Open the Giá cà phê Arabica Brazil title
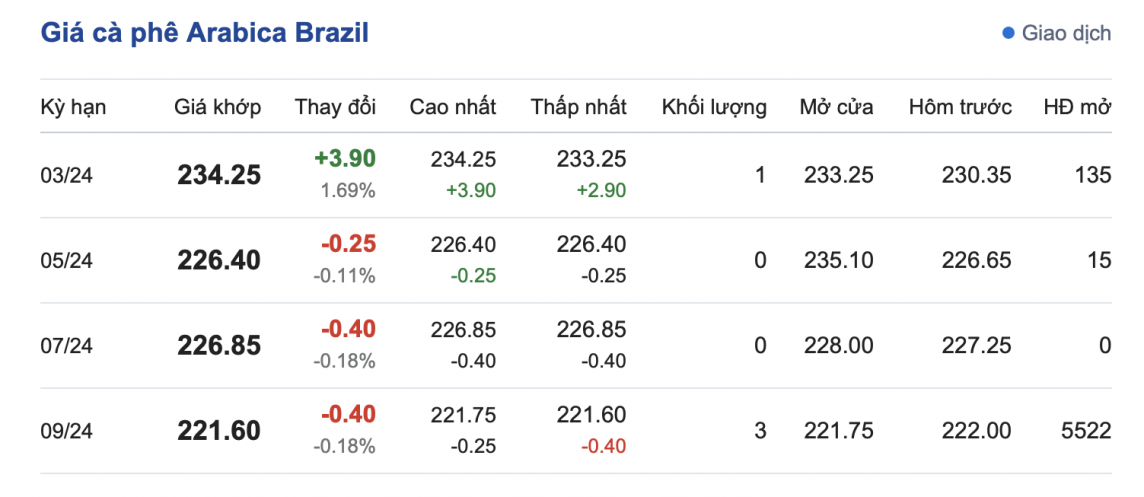 (x=205, y=33)
